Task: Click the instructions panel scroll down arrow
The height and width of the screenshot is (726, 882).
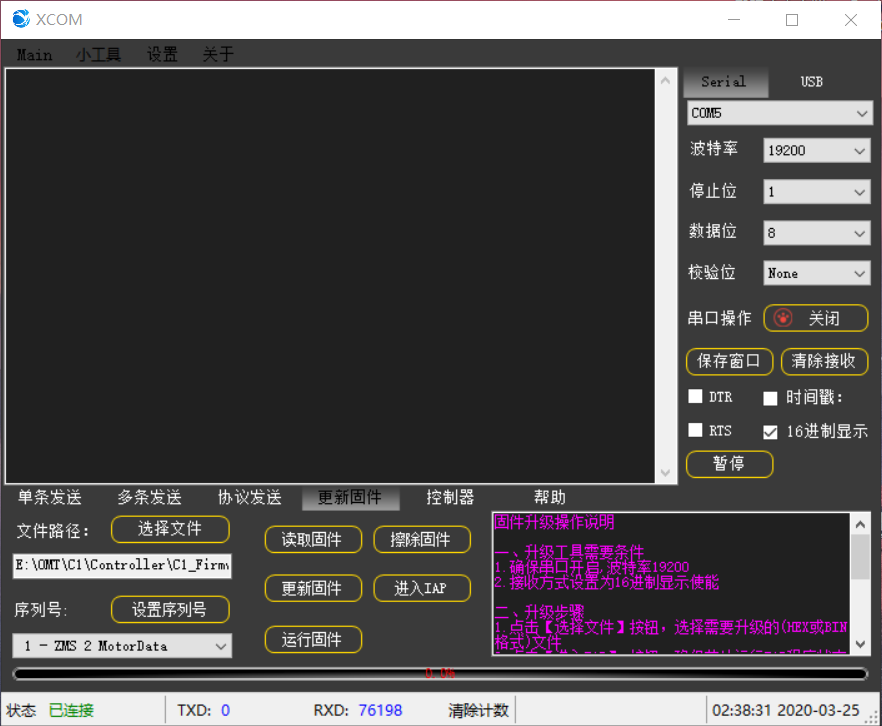Action: click(860, 644)
